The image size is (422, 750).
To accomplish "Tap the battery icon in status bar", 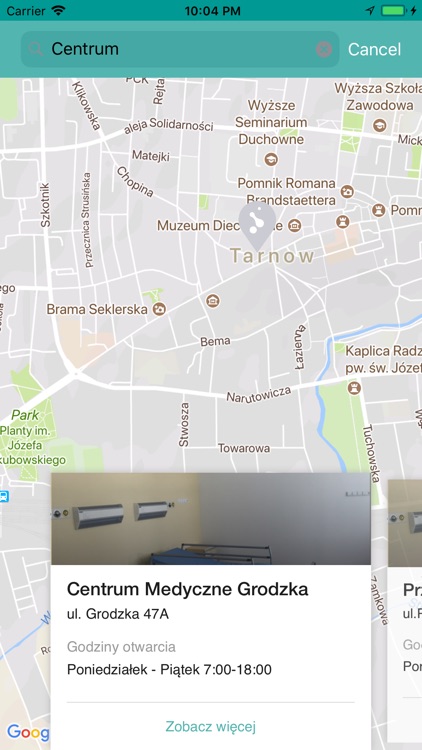I will tap(393, 11).
